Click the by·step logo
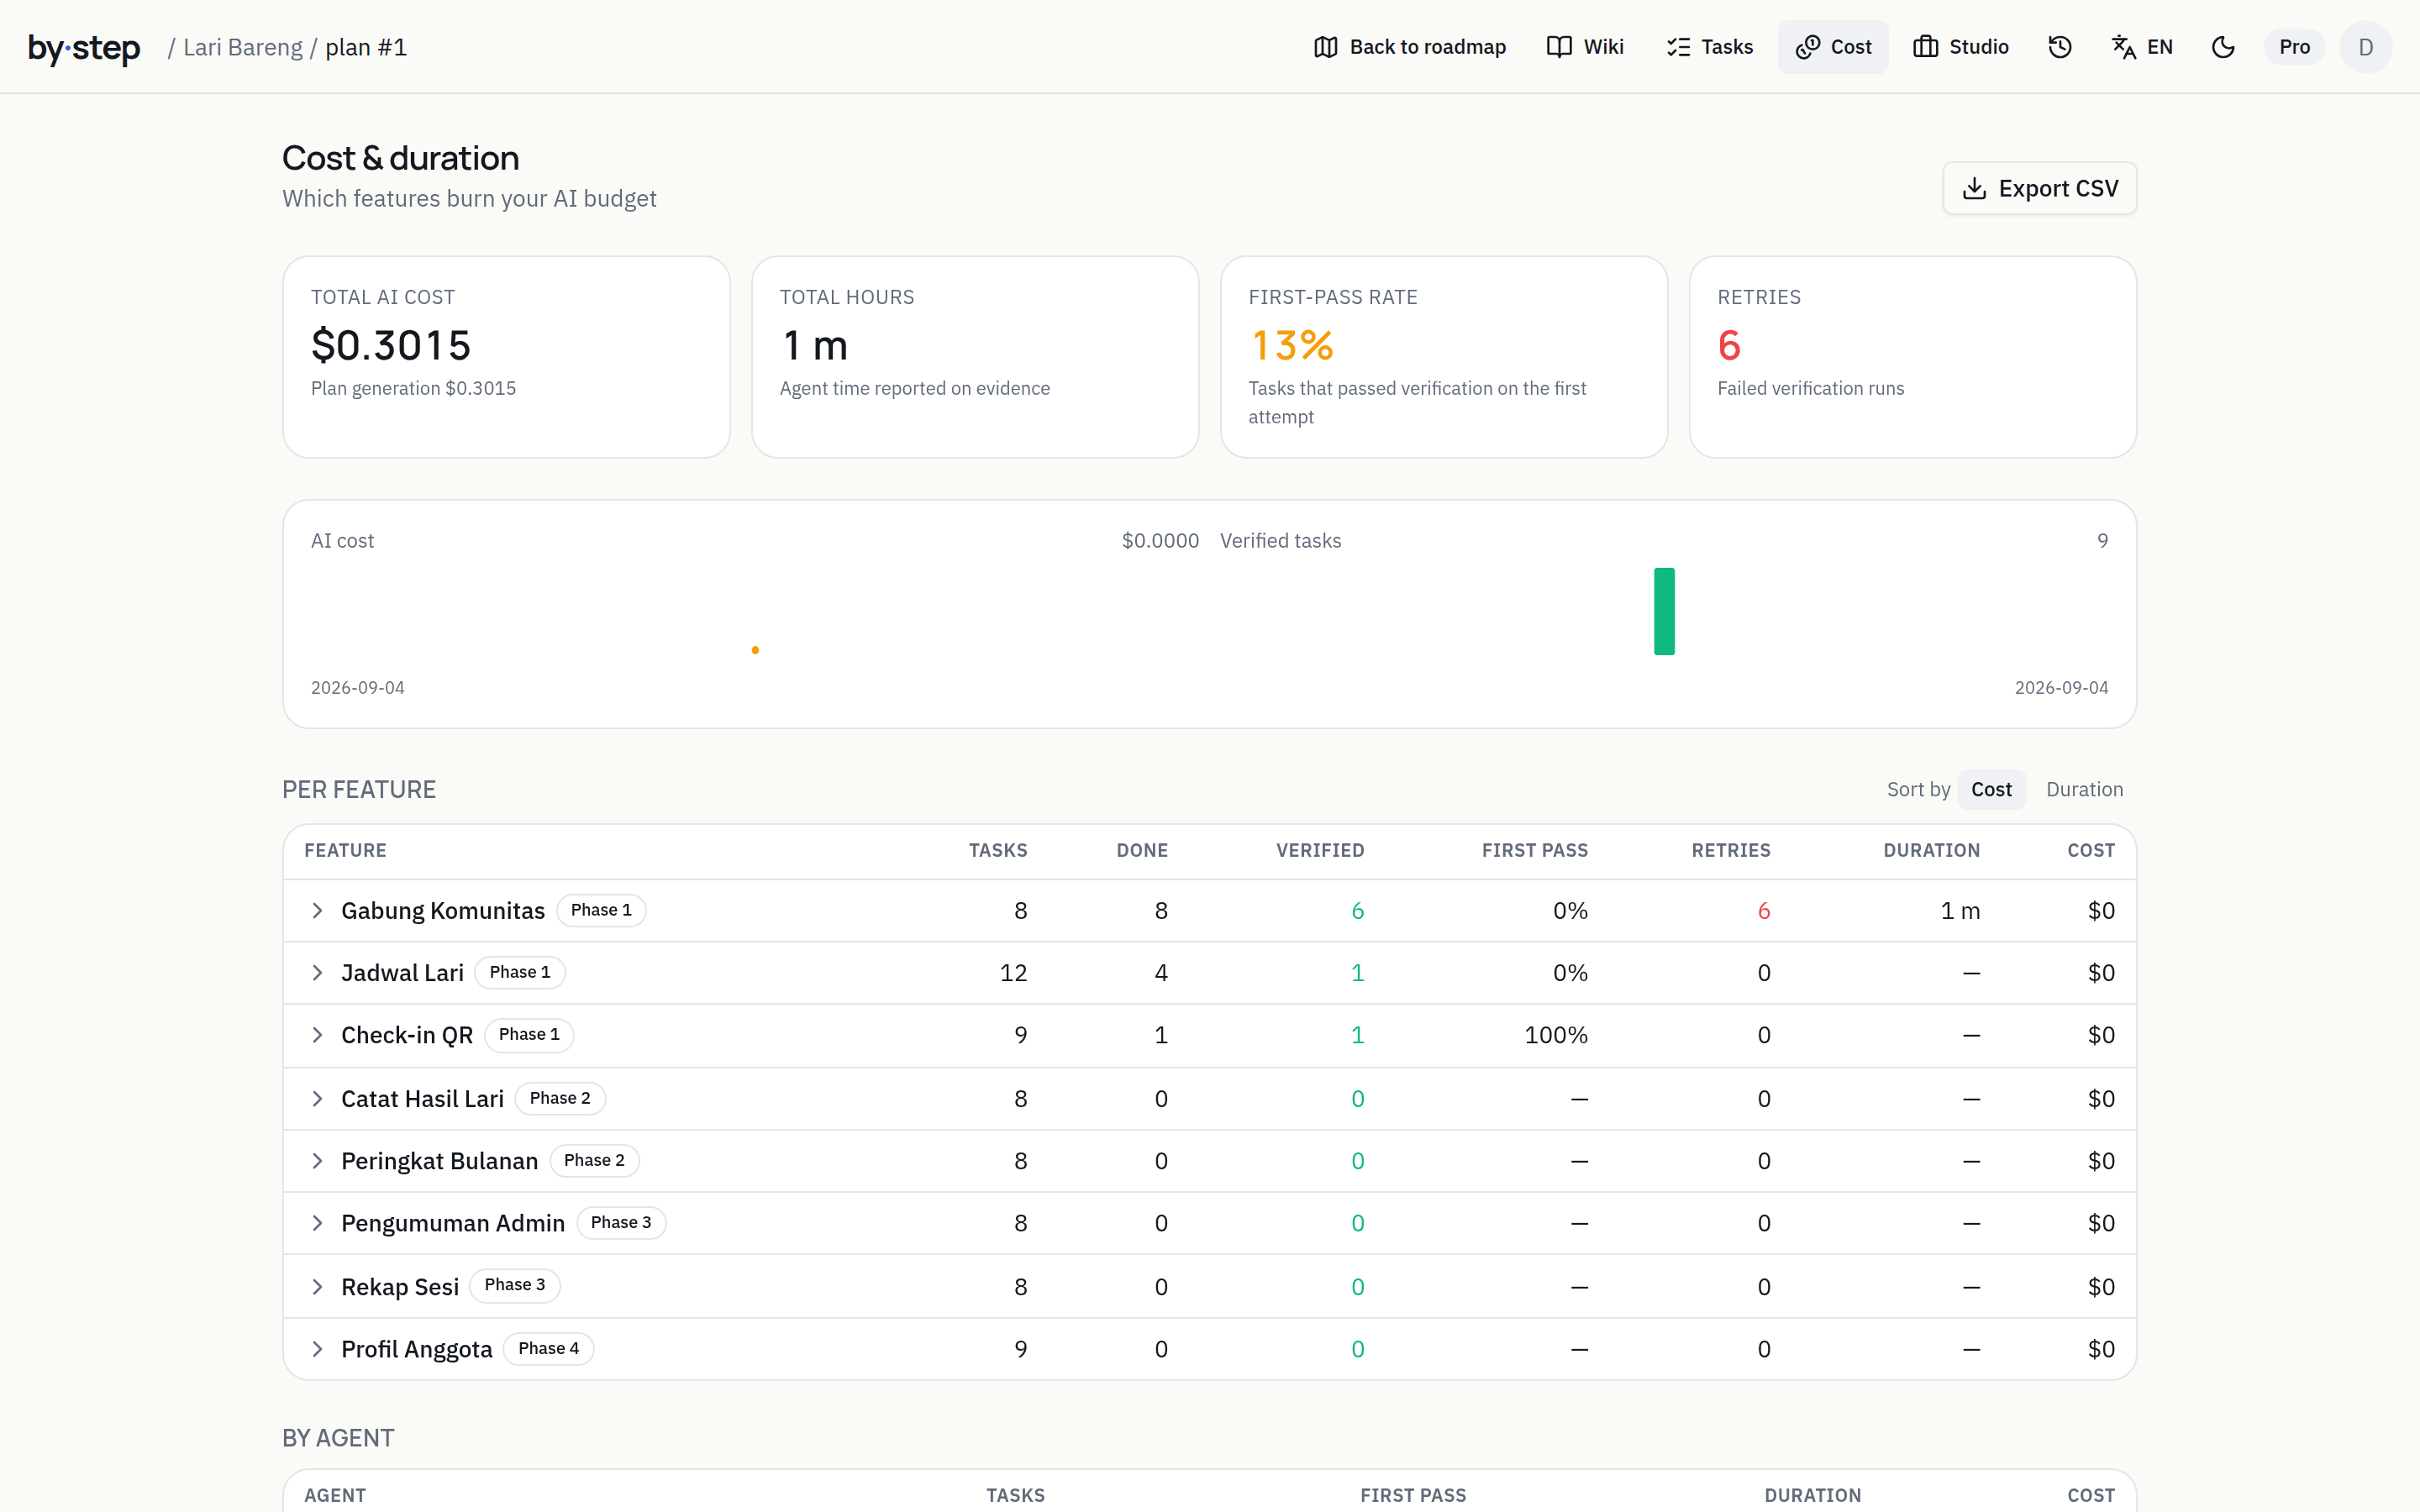Screen dimensions: 2420x1512 (x=84, y=47)
